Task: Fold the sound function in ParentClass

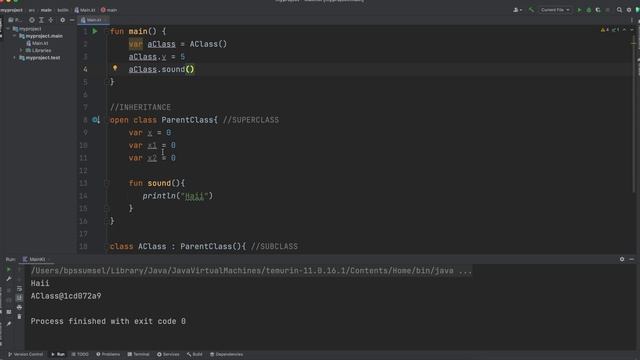Action: tap(107, 183)
